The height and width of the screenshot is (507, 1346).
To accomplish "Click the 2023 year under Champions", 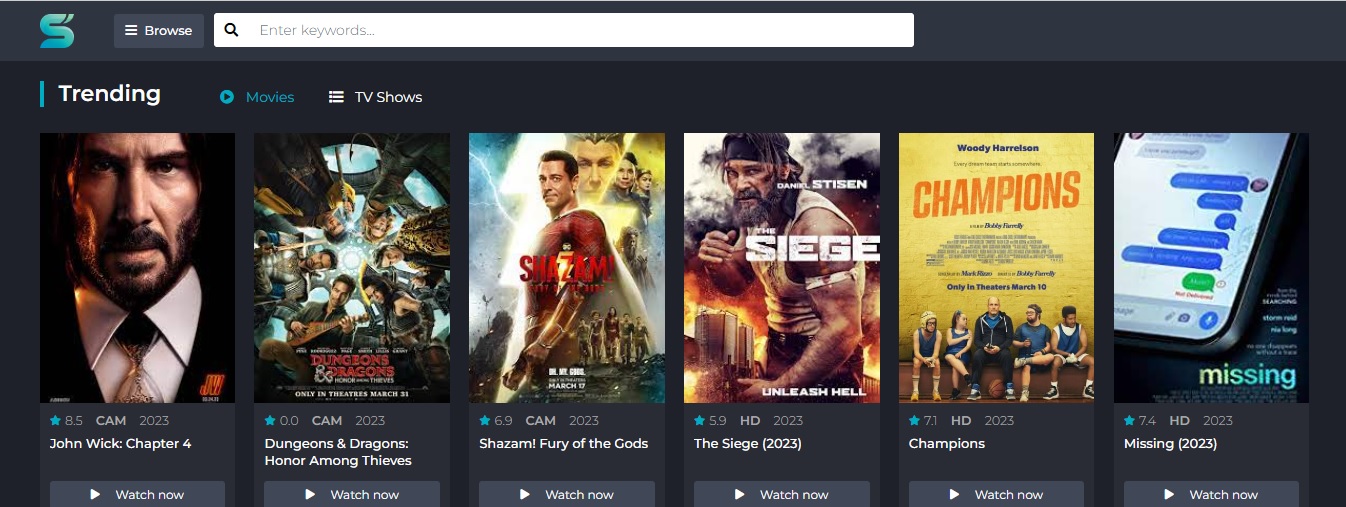I will coord(999,421).
